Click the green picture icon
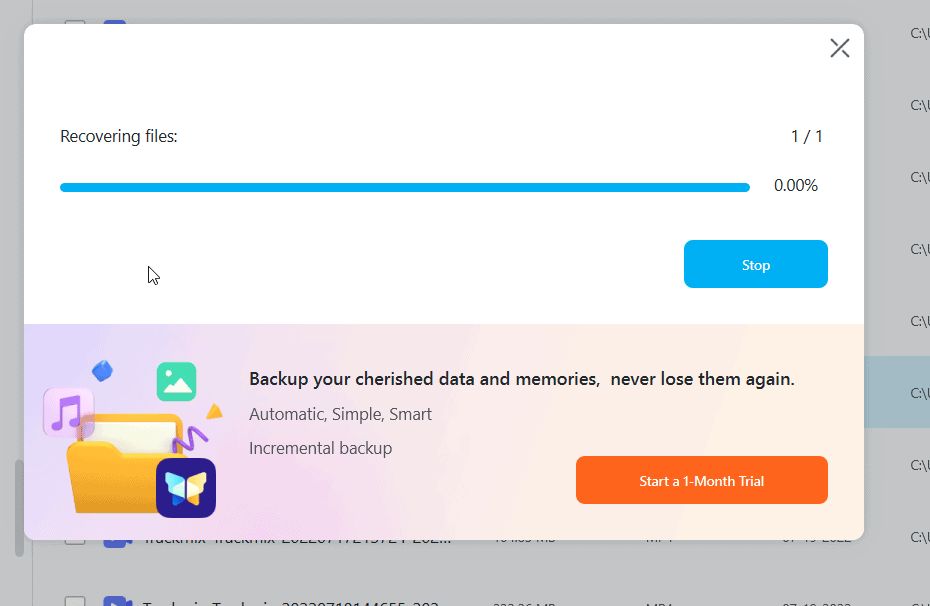930x606 pixels. click(176, 381)
